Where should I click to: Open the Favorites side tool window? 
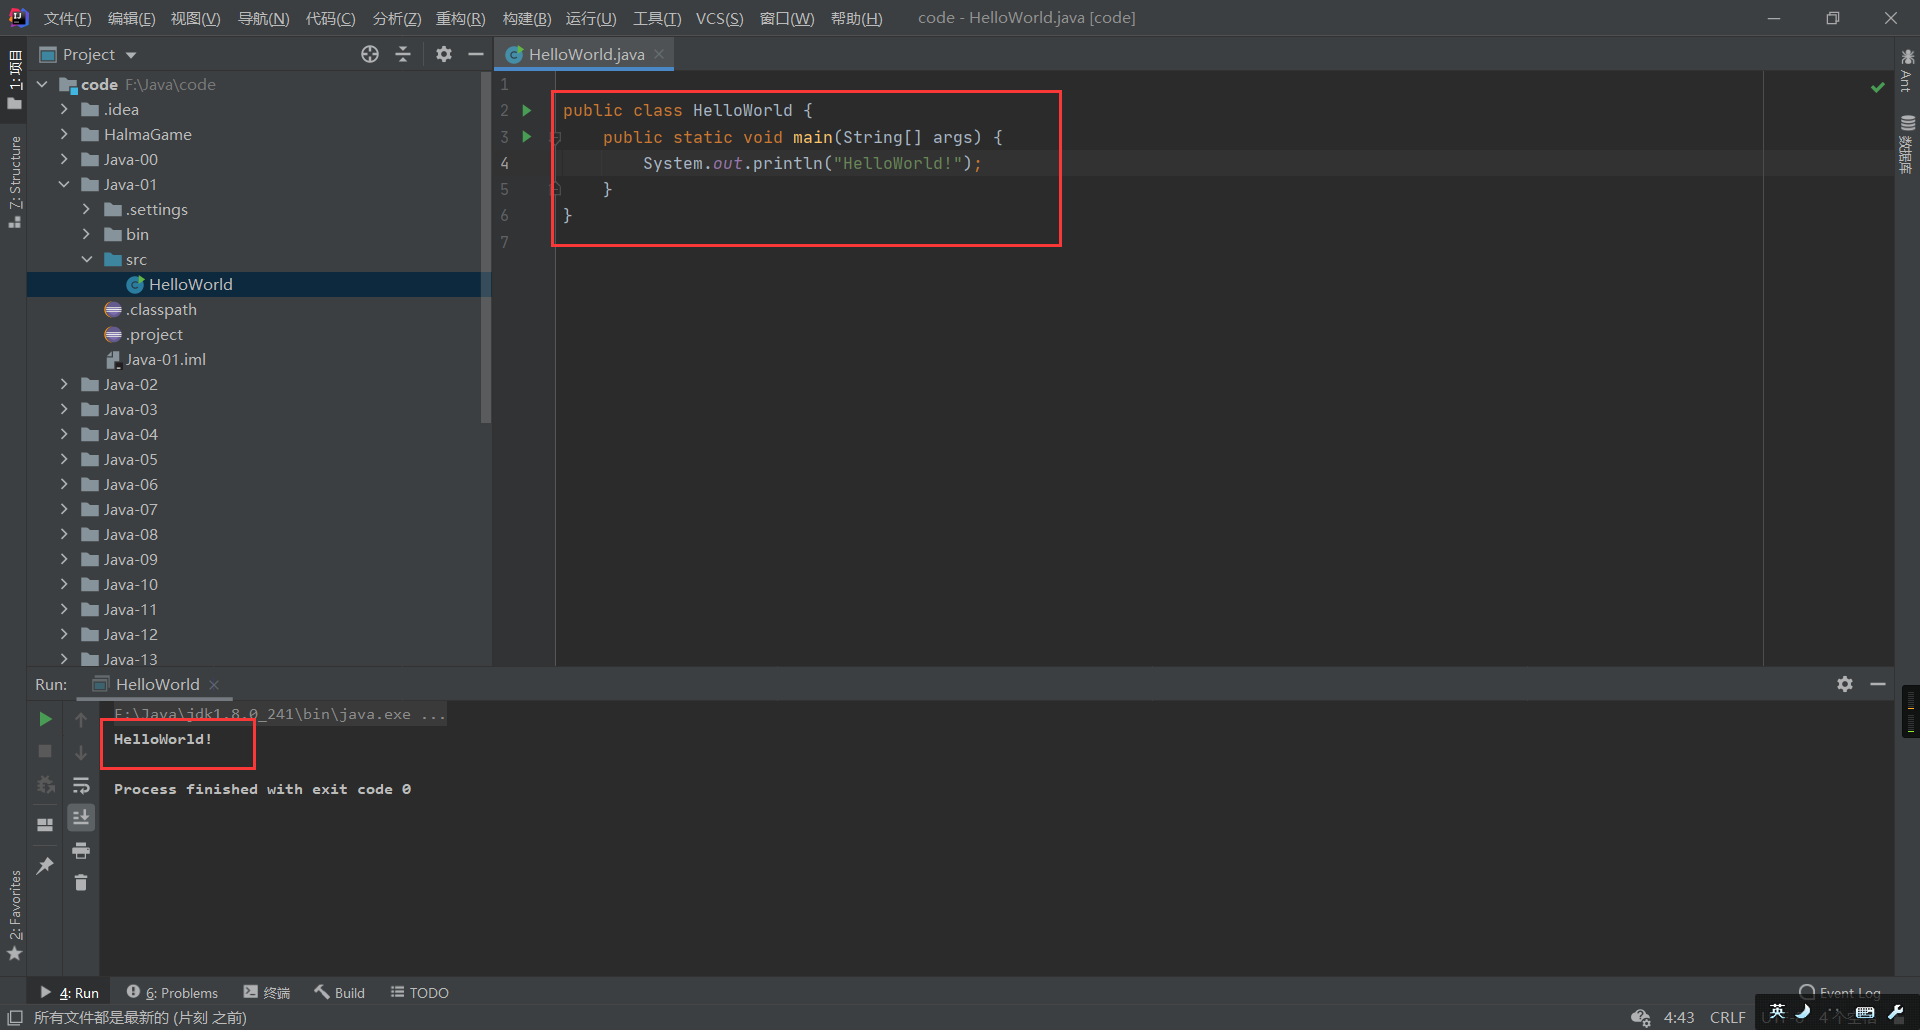pos(14,915)
